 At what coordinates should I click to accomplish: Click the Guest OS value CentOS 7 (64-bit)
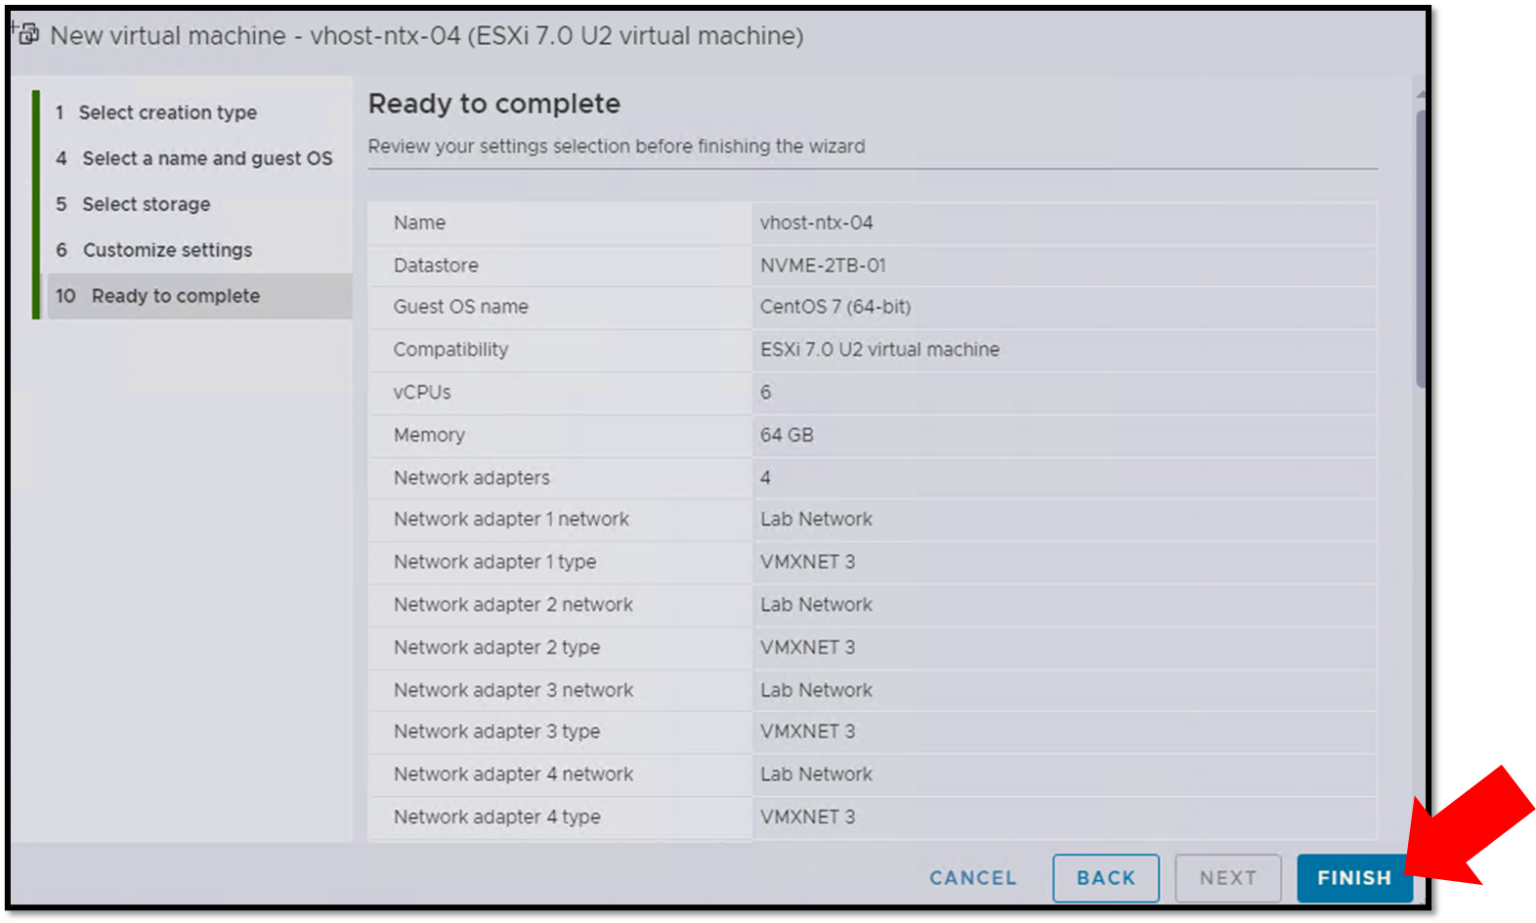pyautogui.click(x=835, y=307)
